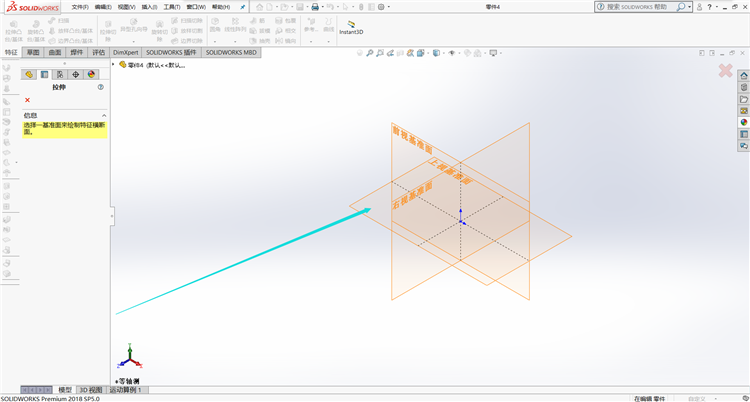Switch to PropertyManager tab icon
Viewport: 750px width, 402px height.
(x=44, y=74)
